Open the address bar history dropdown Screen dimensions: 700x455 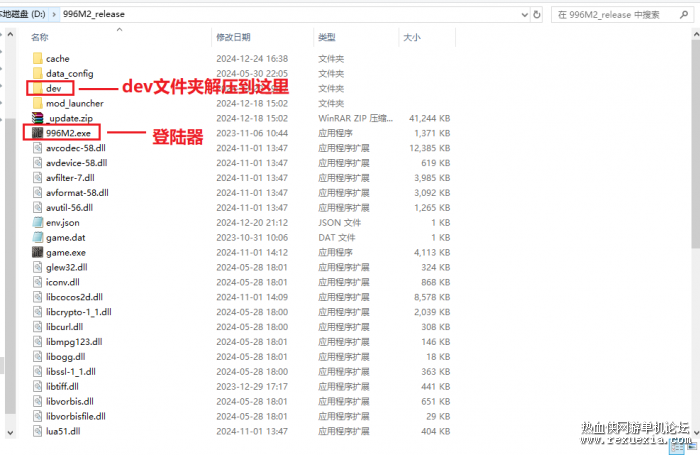(525, 15)
